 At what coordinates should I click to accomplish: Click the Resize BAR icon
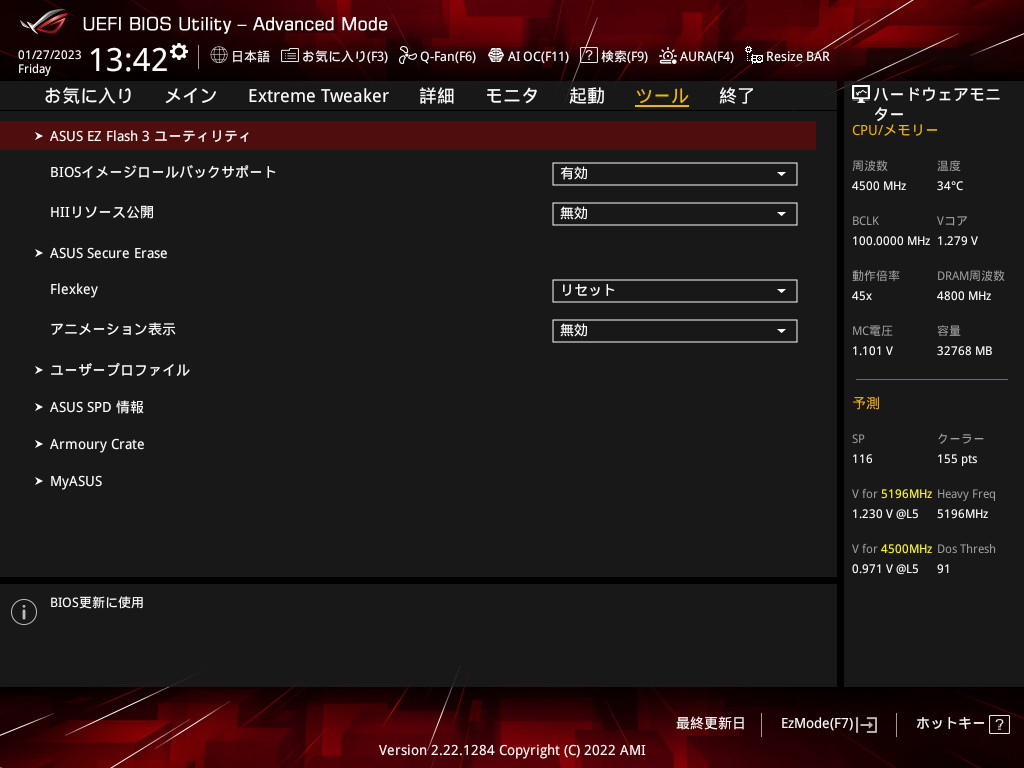(x=754, y=56)
